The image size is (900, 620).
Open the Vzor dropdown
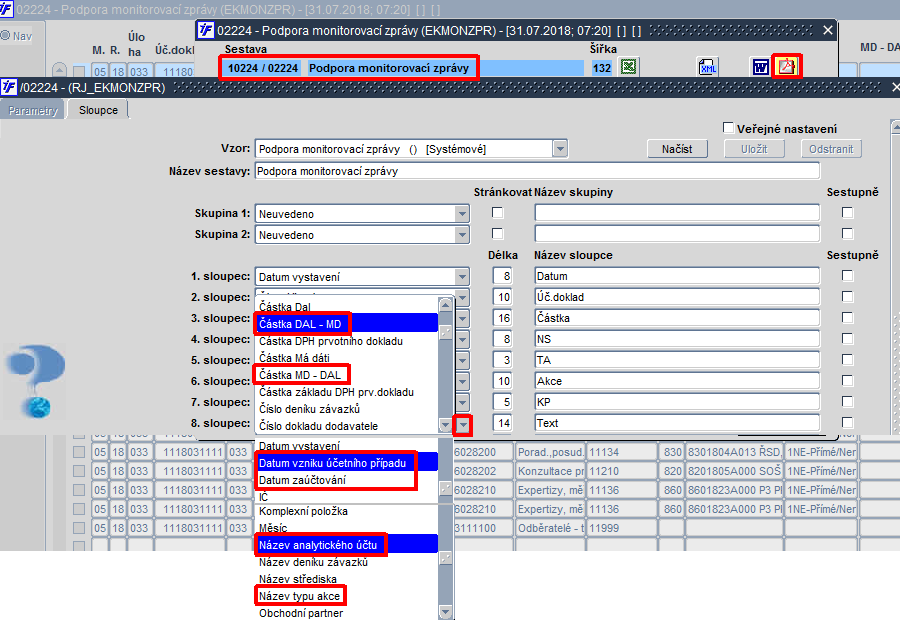[x=560, y=149]
